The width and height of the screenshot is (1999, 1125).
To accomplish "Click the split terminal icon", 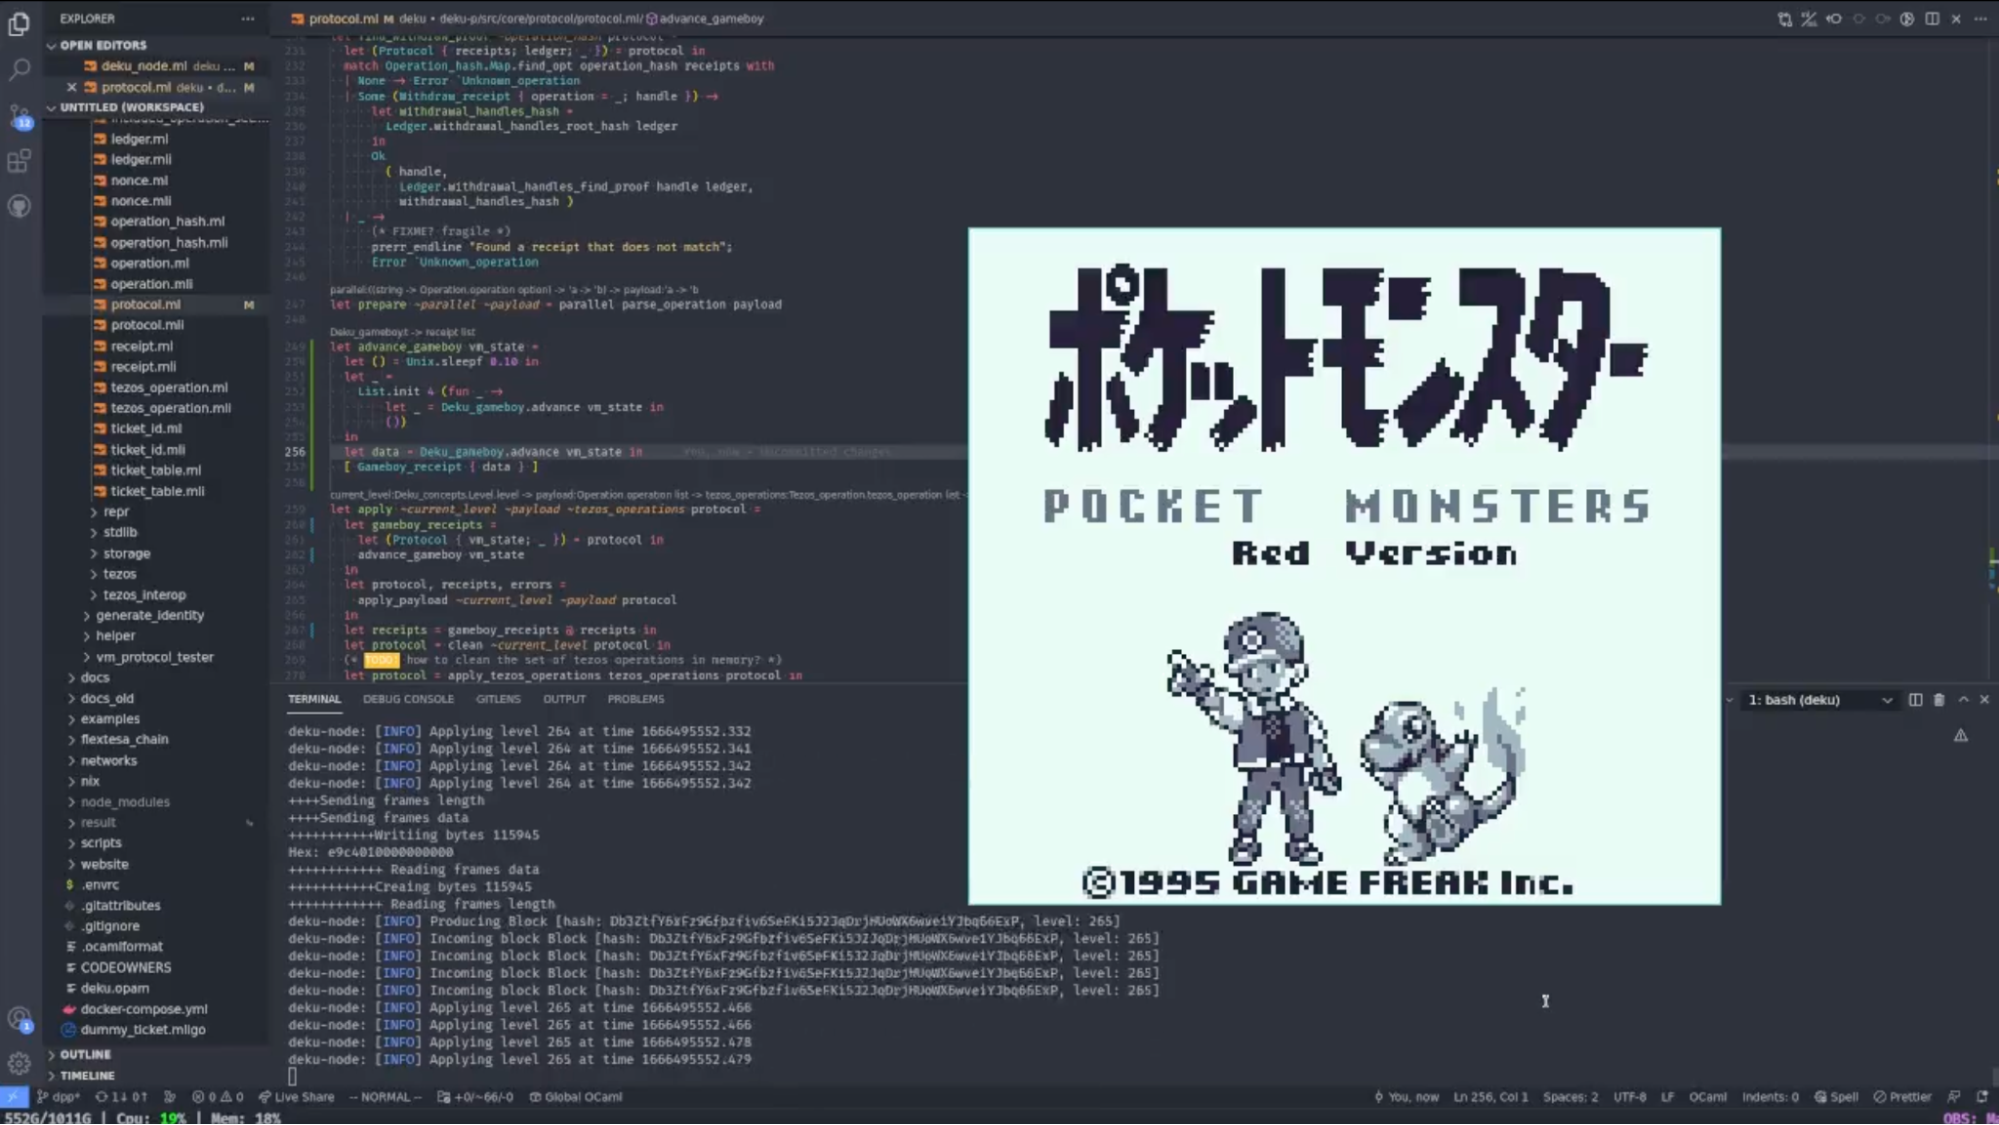I will click(1915, 700).
